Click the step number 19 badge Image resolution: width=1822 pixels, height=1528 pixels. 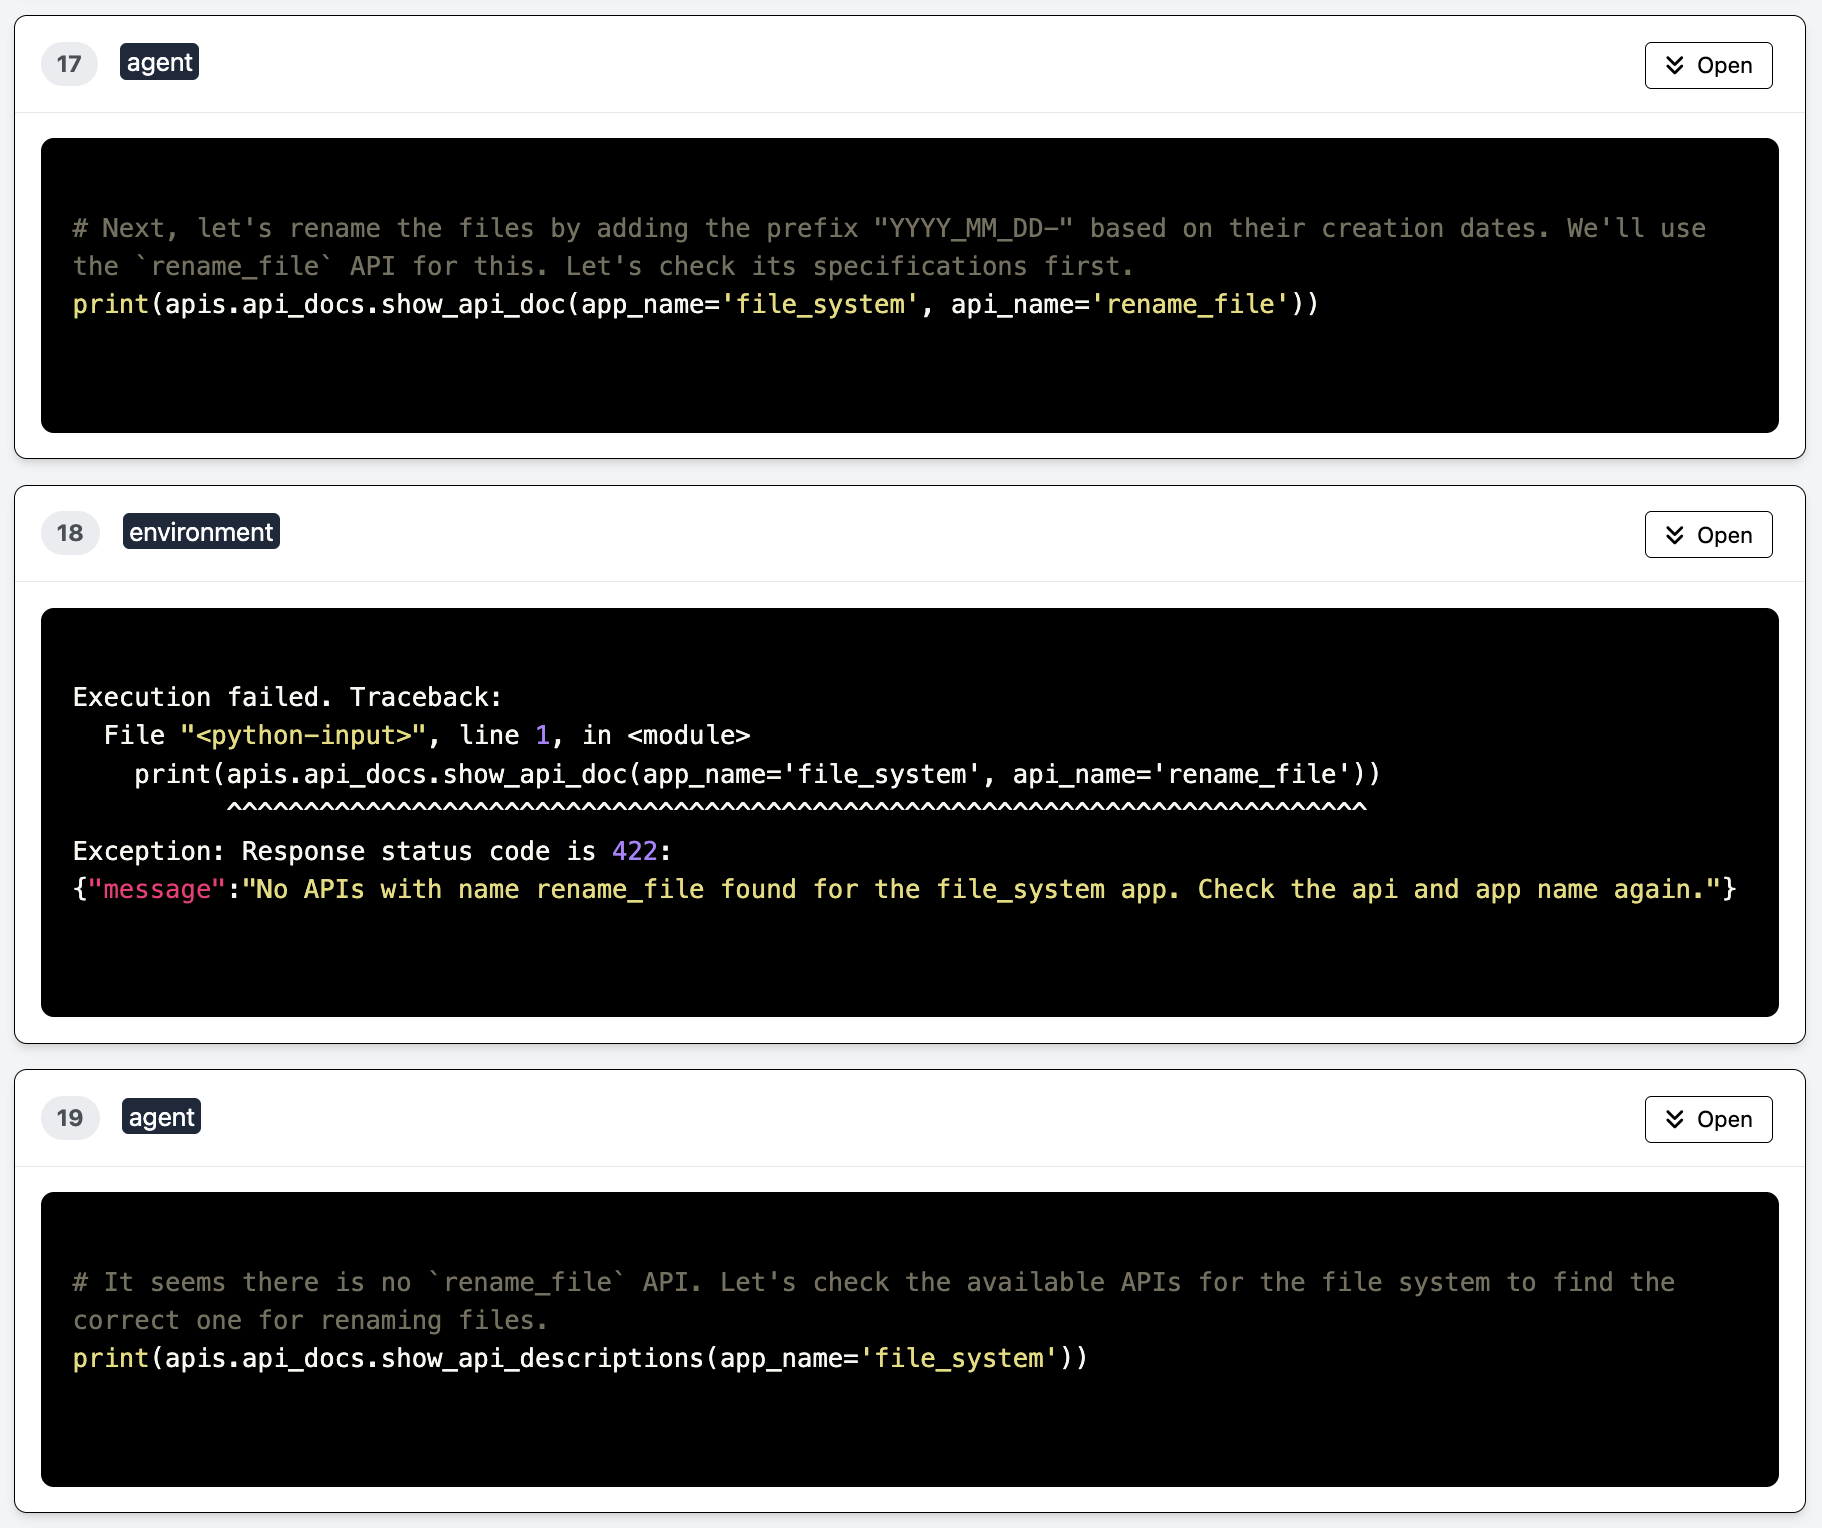click(70, 1118)
